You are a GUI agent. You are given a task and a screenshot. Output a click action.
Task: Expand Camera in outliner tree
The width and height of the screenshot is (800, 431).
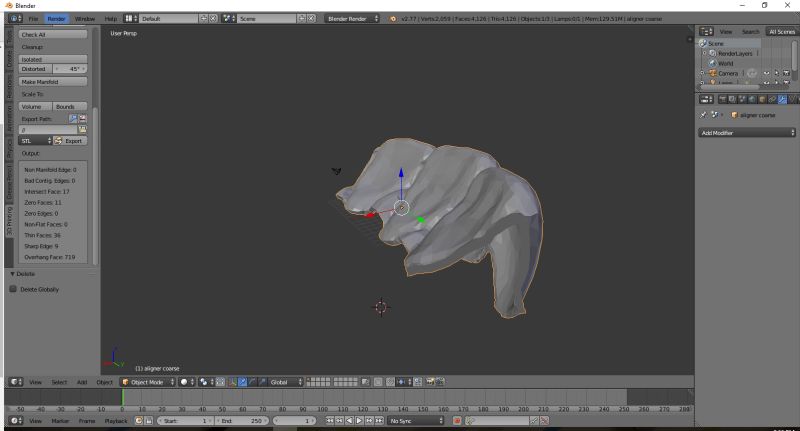click(x=703, y=73)
